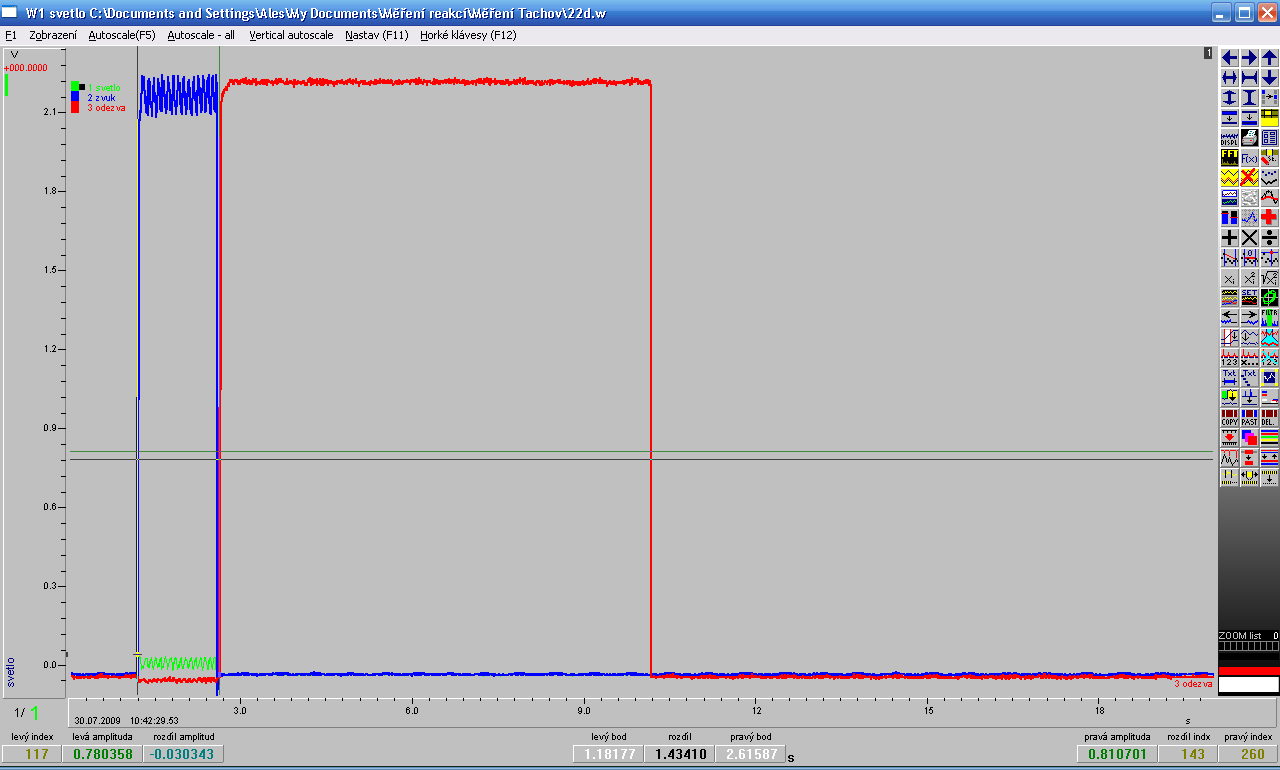
Task: Click the square root of Xi squared icon
Action: (1269, 279)
